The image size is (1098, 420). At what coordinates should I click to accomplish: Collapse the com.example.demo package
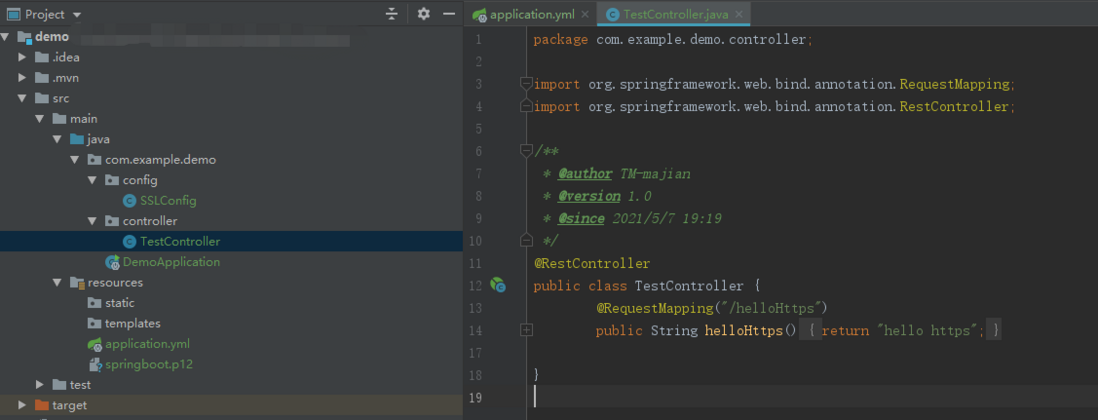point(76,160)
